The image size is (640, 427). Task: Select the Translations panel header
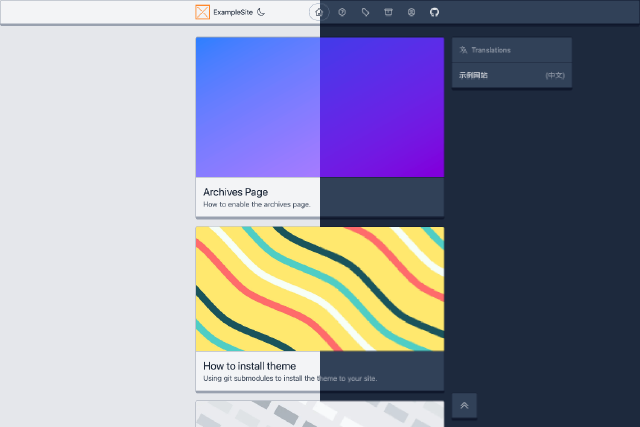click(512, 50)
